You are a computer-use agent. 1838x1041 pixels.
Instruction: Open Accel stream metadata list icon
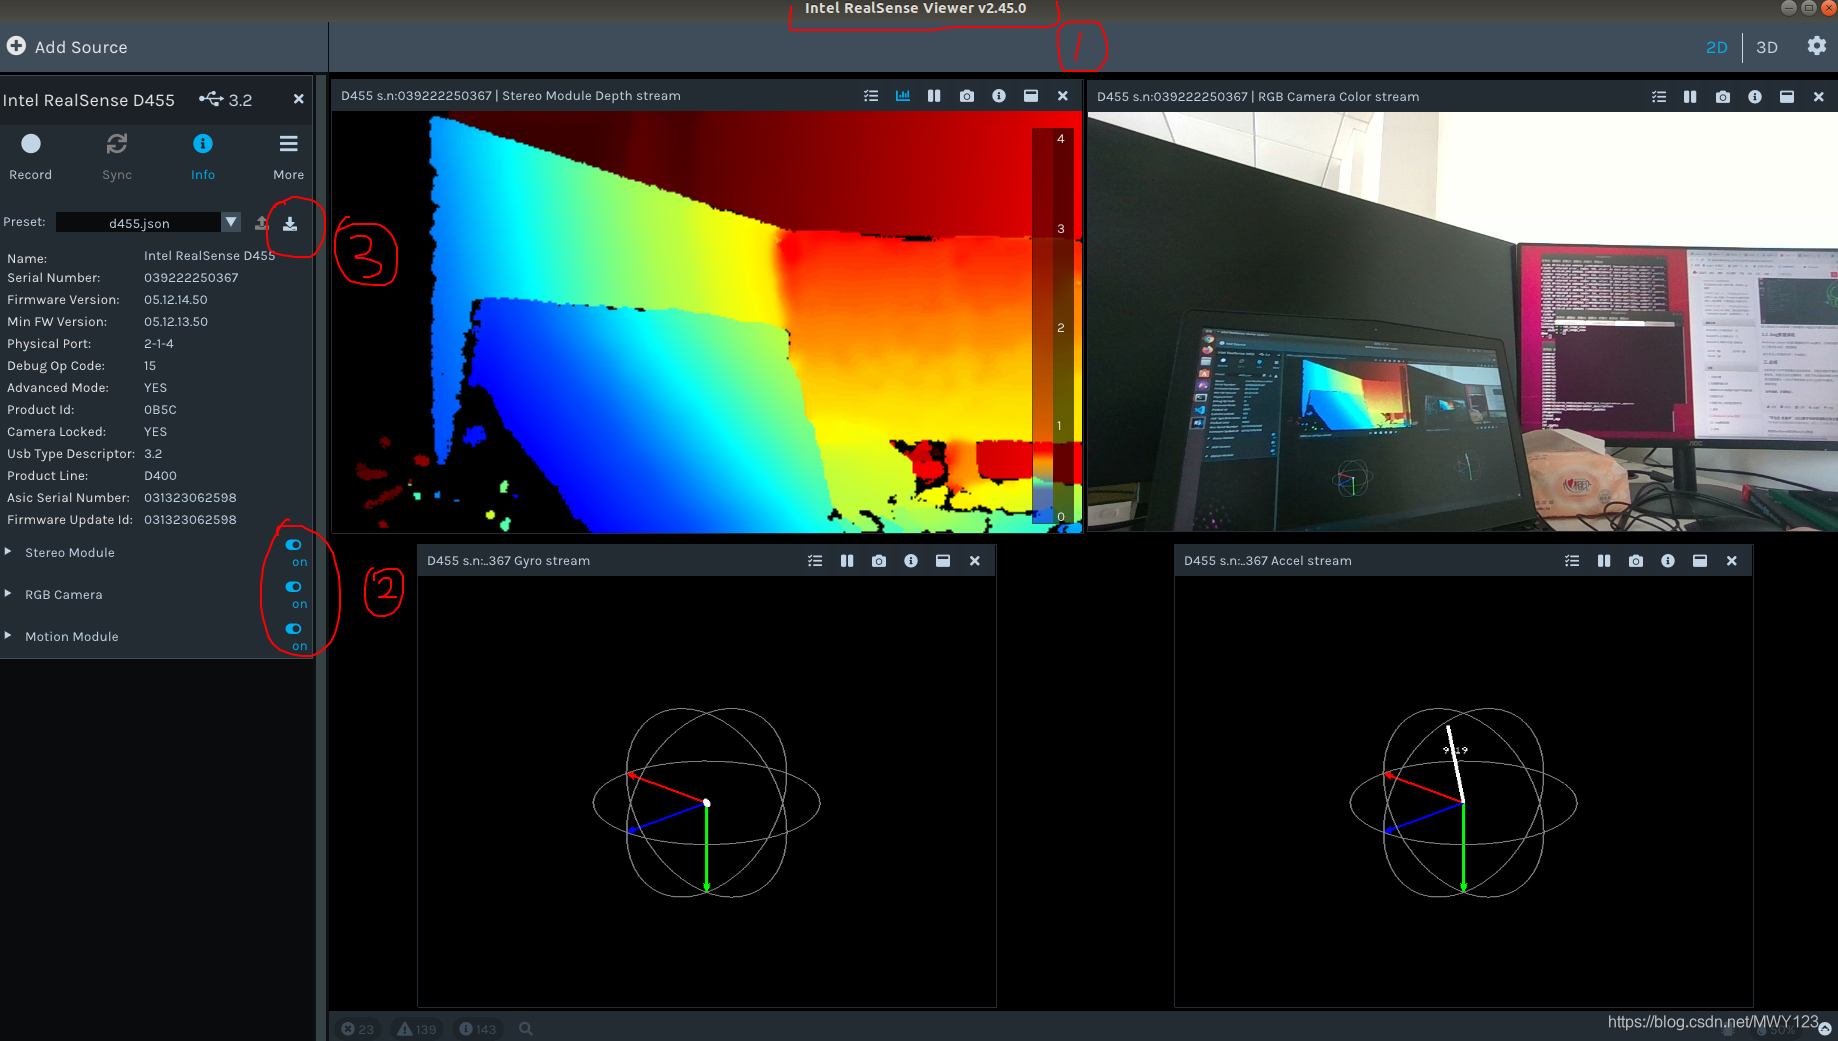tap(1572, 561)
